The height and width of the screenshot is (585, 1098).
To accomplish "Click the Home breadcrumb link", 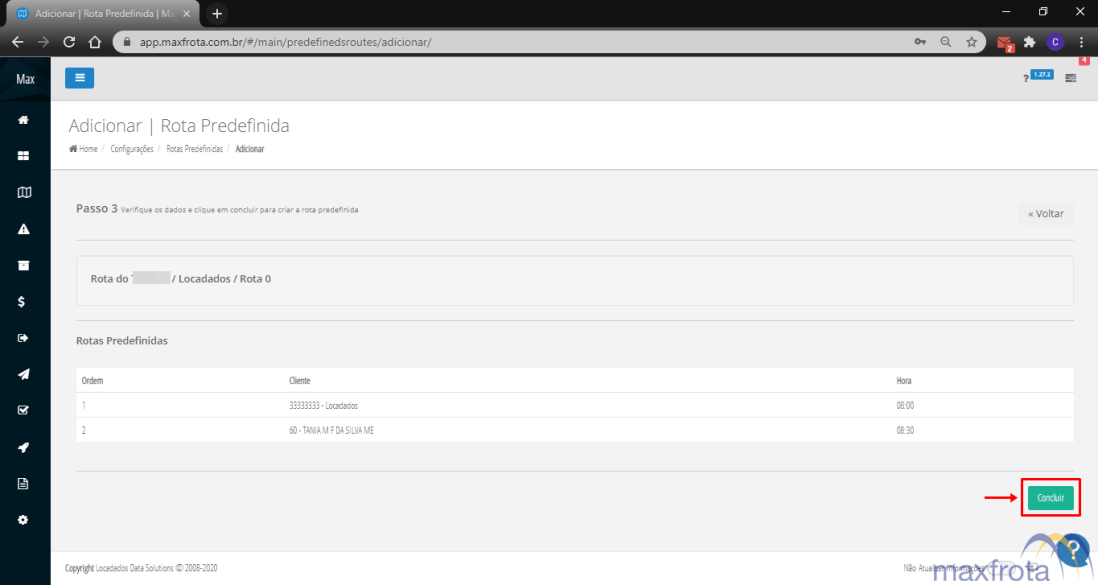I will coord(87,149).
